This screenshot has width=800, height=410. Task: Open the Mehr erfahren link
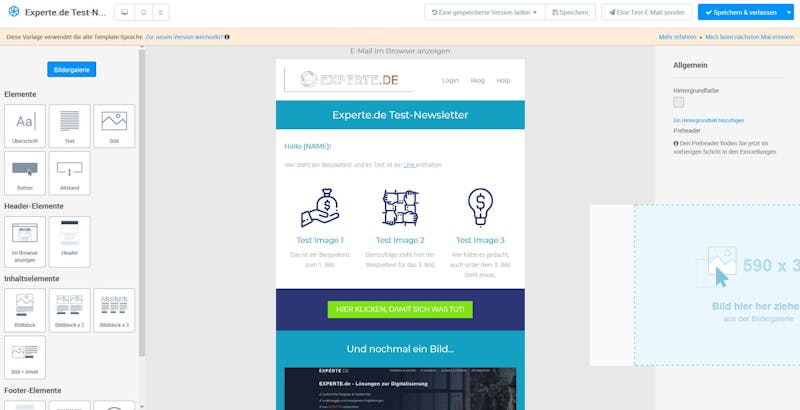(x=677, y=37)
